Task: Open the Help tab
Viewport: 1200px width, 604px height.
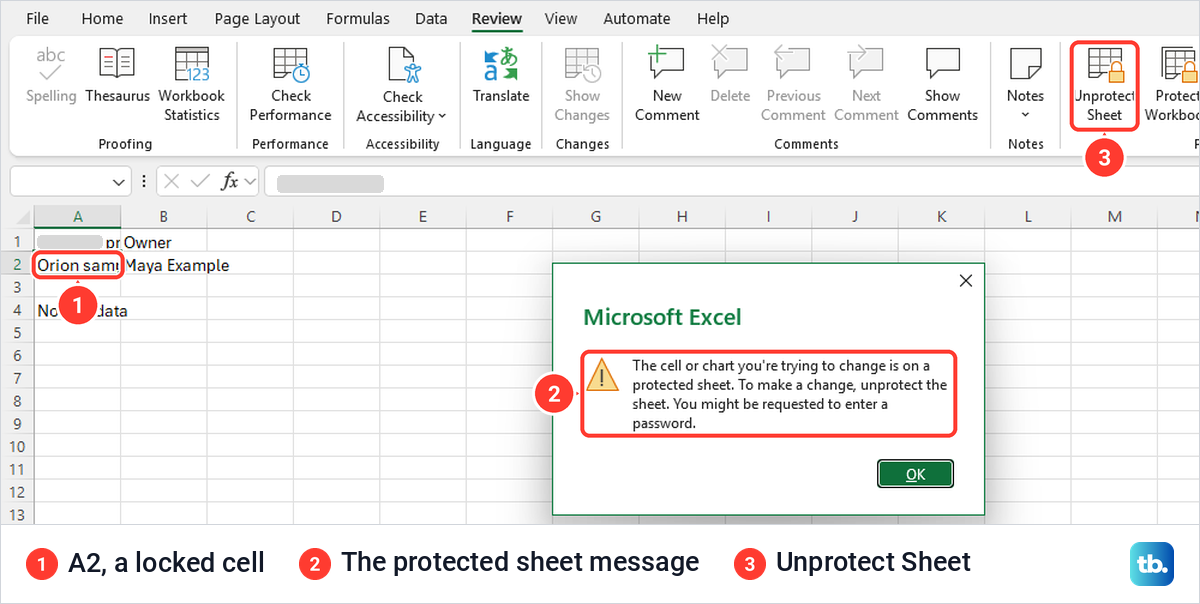Action: [713, 18]
